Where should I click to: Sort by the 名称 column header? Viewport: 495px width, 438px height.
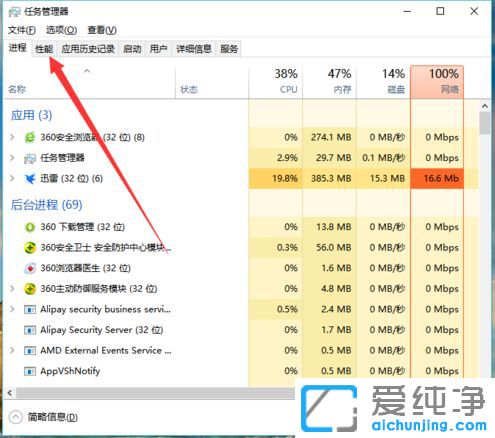point(89,82)
